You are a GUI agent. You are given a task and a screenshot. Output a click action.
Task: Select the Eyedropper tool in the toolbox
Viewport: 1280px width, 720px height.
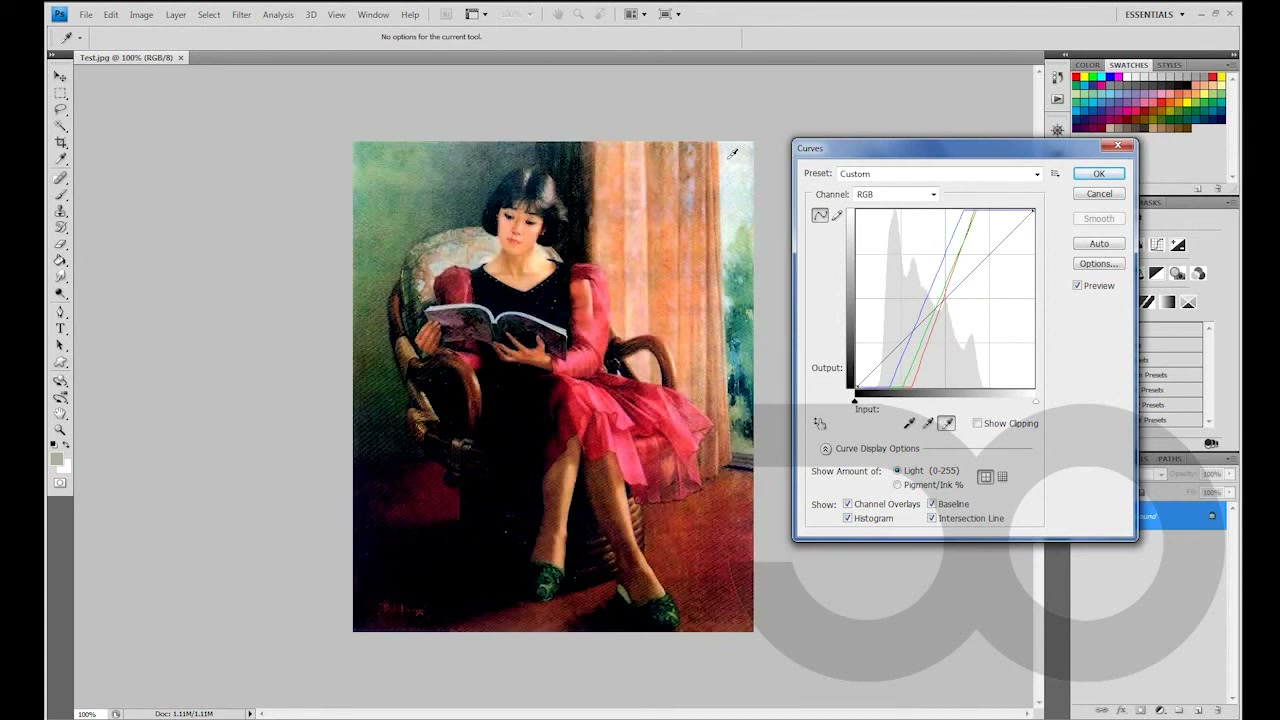point(60,160)
